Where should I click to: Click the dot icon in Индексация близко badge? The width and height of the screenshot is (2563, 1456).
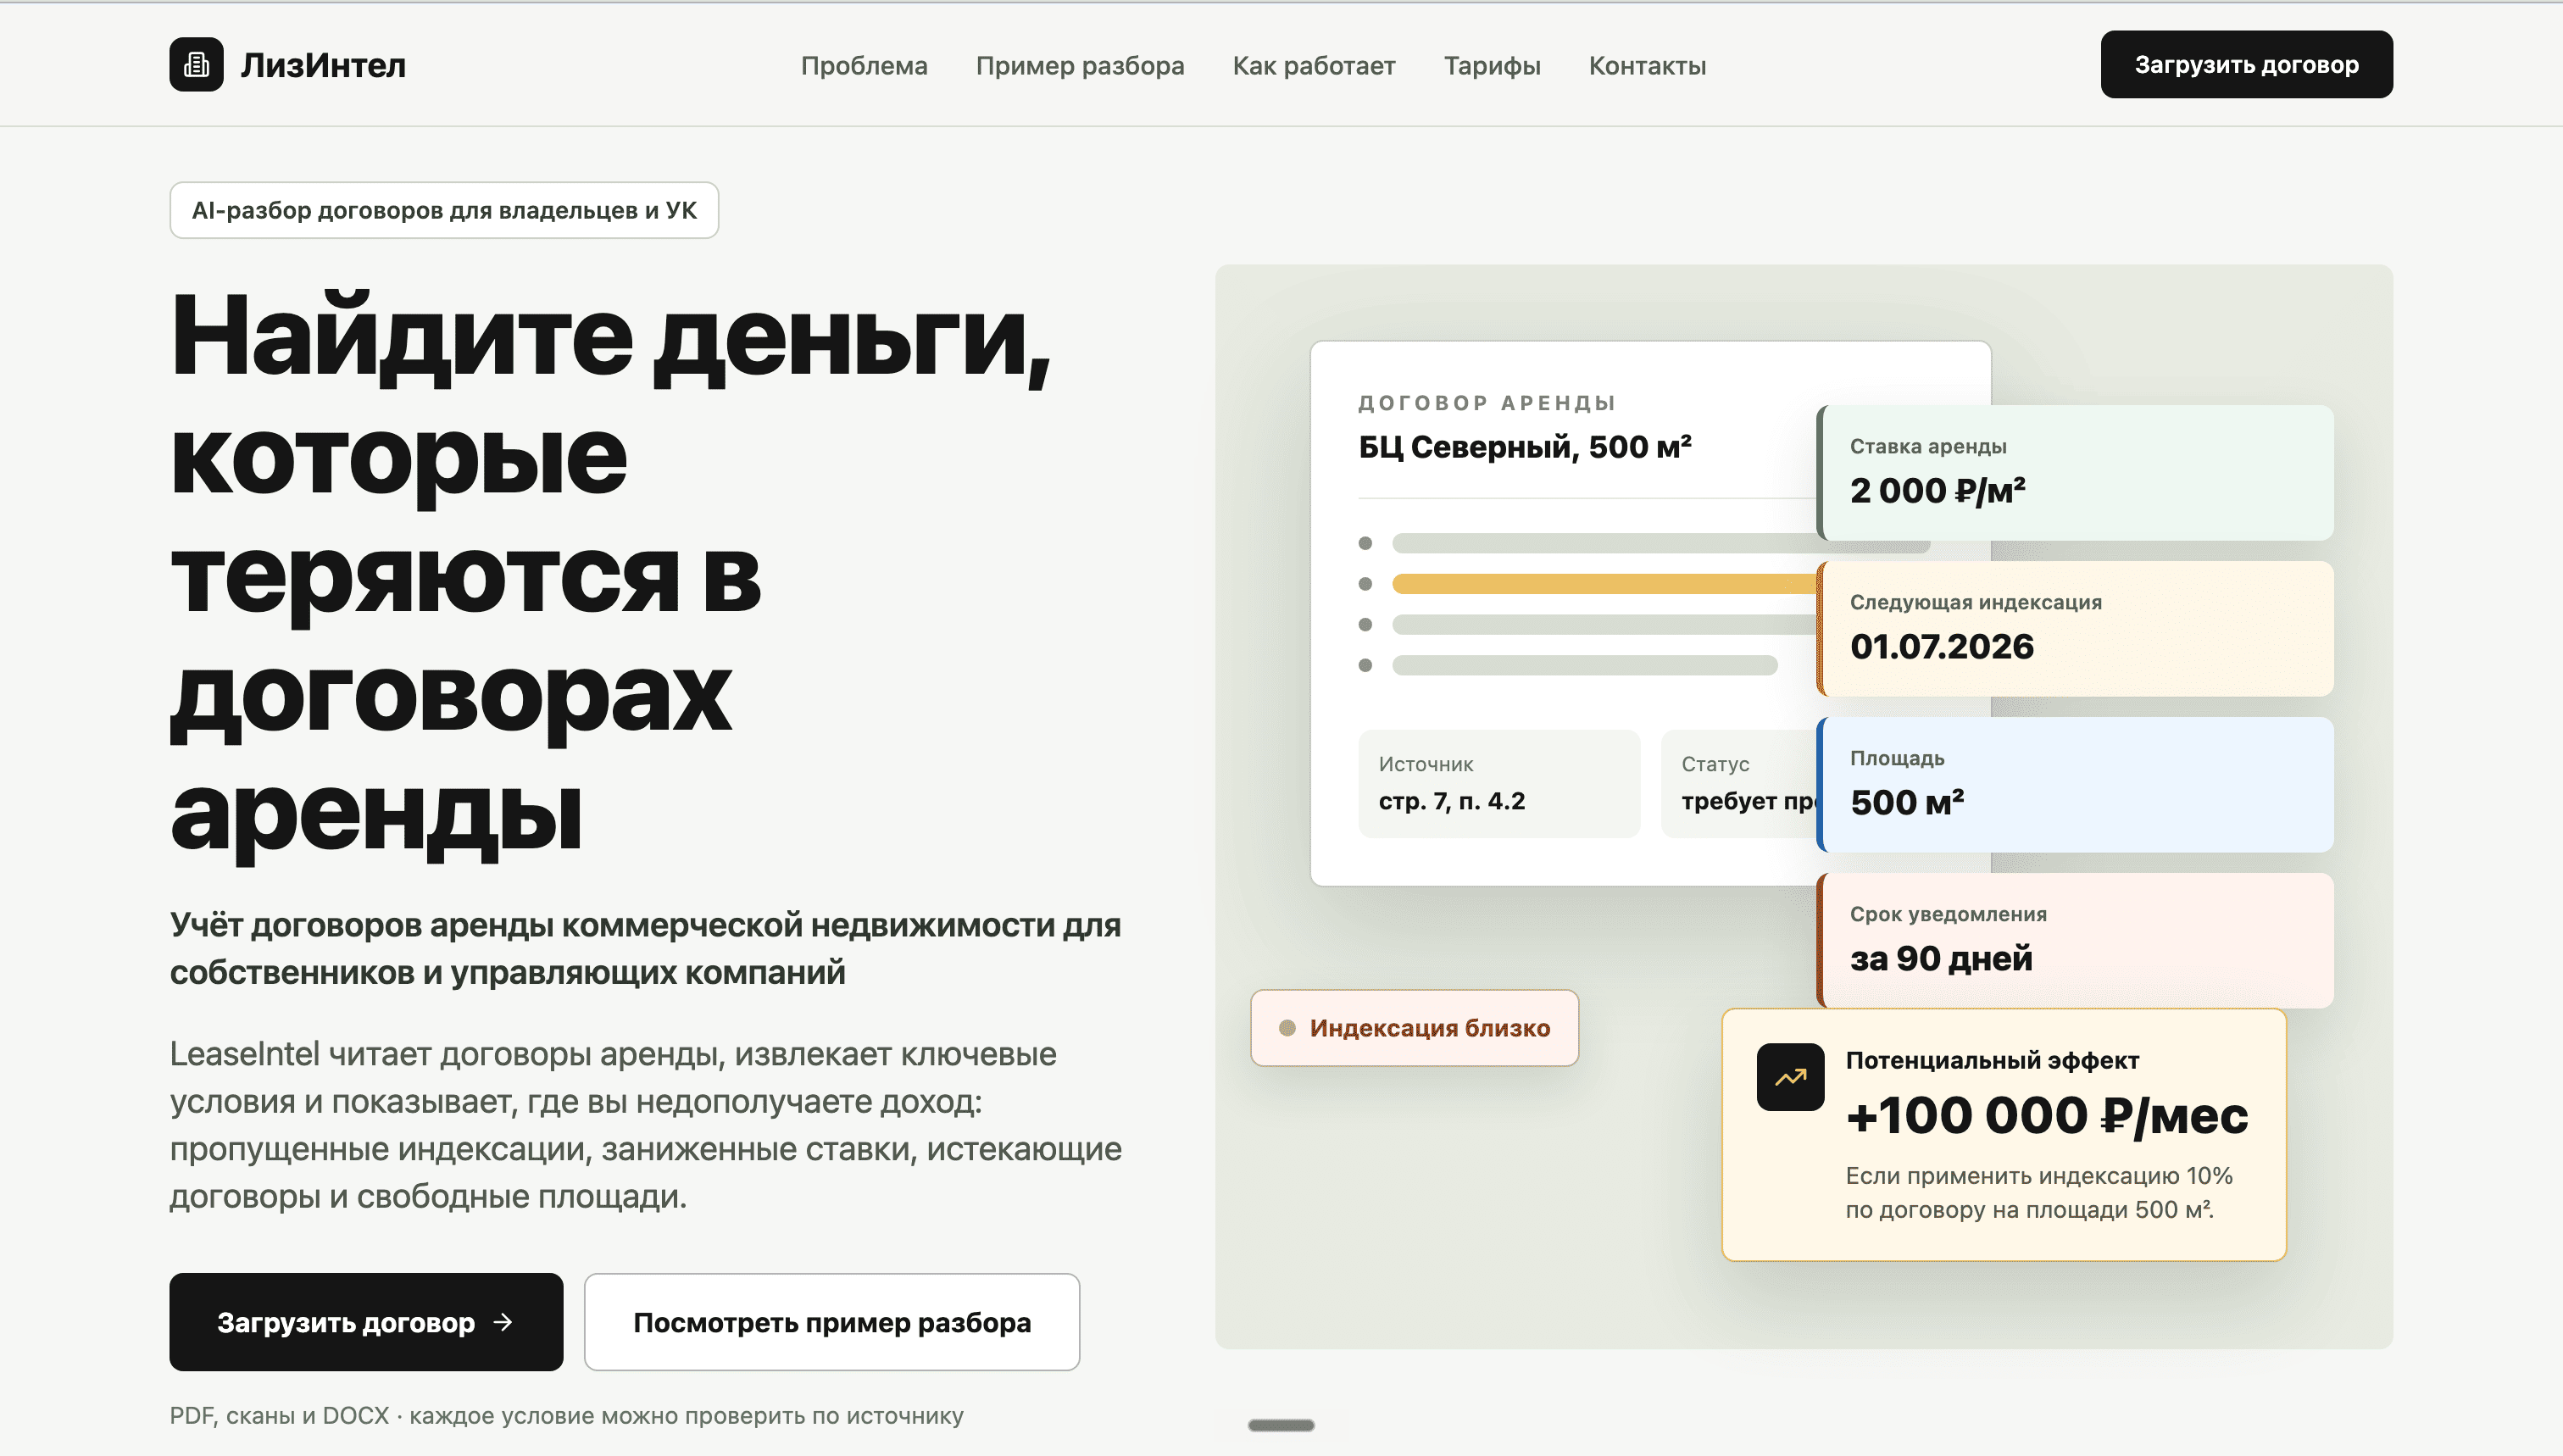point(1288,1028)
